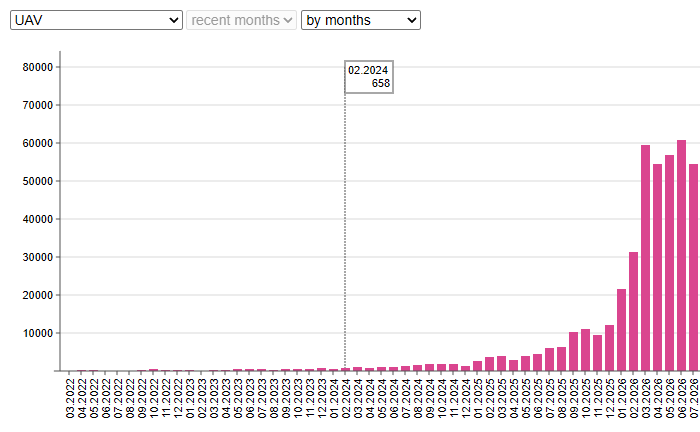Click the 10.2022 x-axis label
Screen dimensions: 700x432
(x=154, y=398)
